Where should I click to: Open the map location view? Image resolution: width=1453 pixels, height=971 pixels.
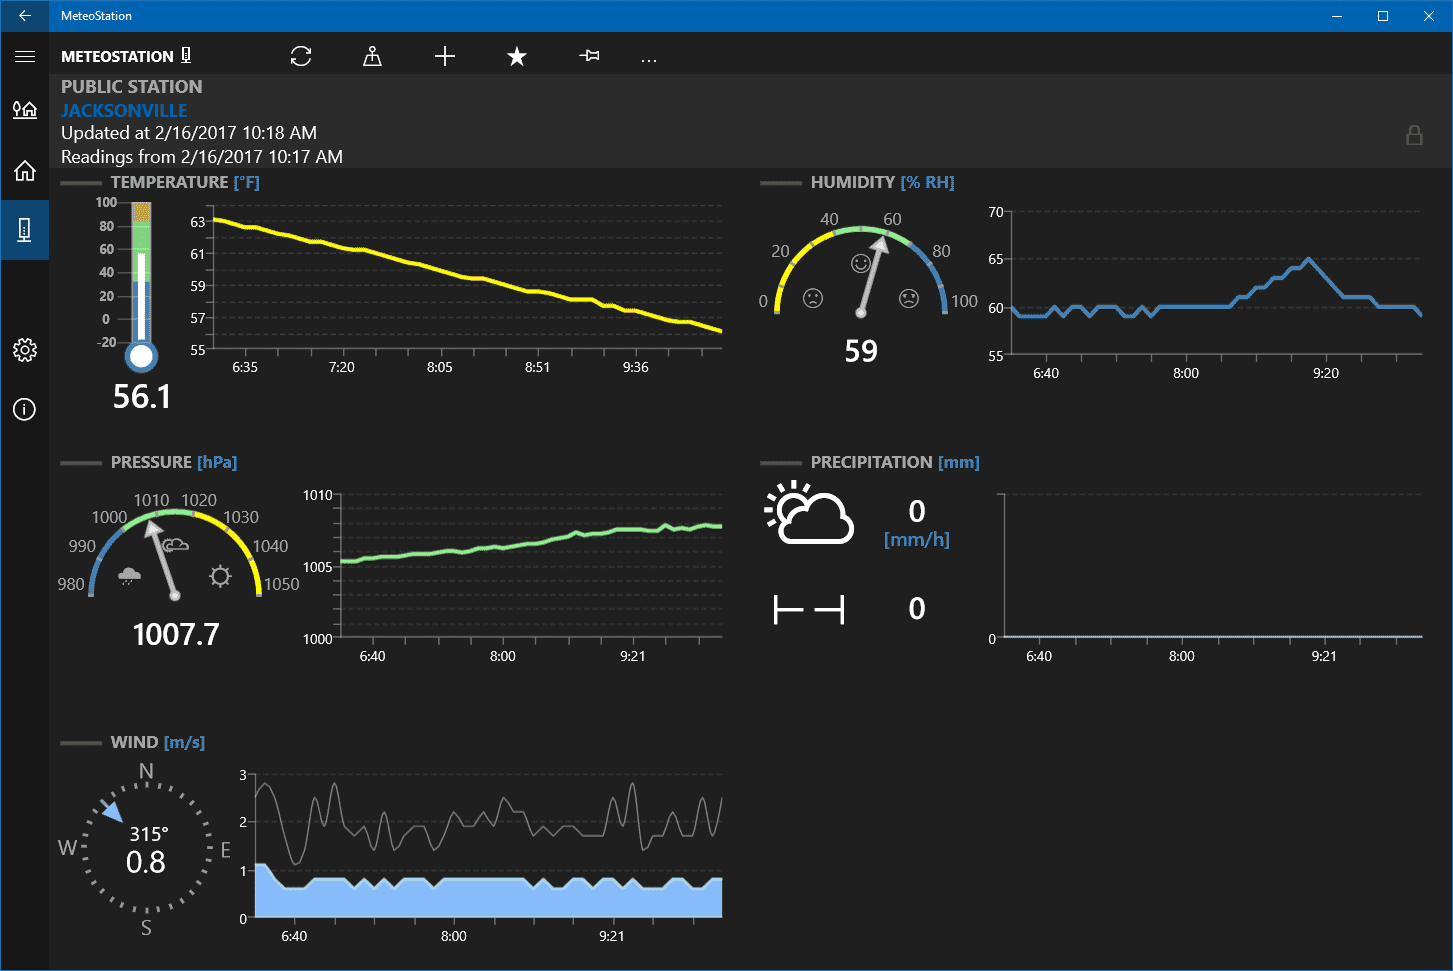click(x=372, y=56)
